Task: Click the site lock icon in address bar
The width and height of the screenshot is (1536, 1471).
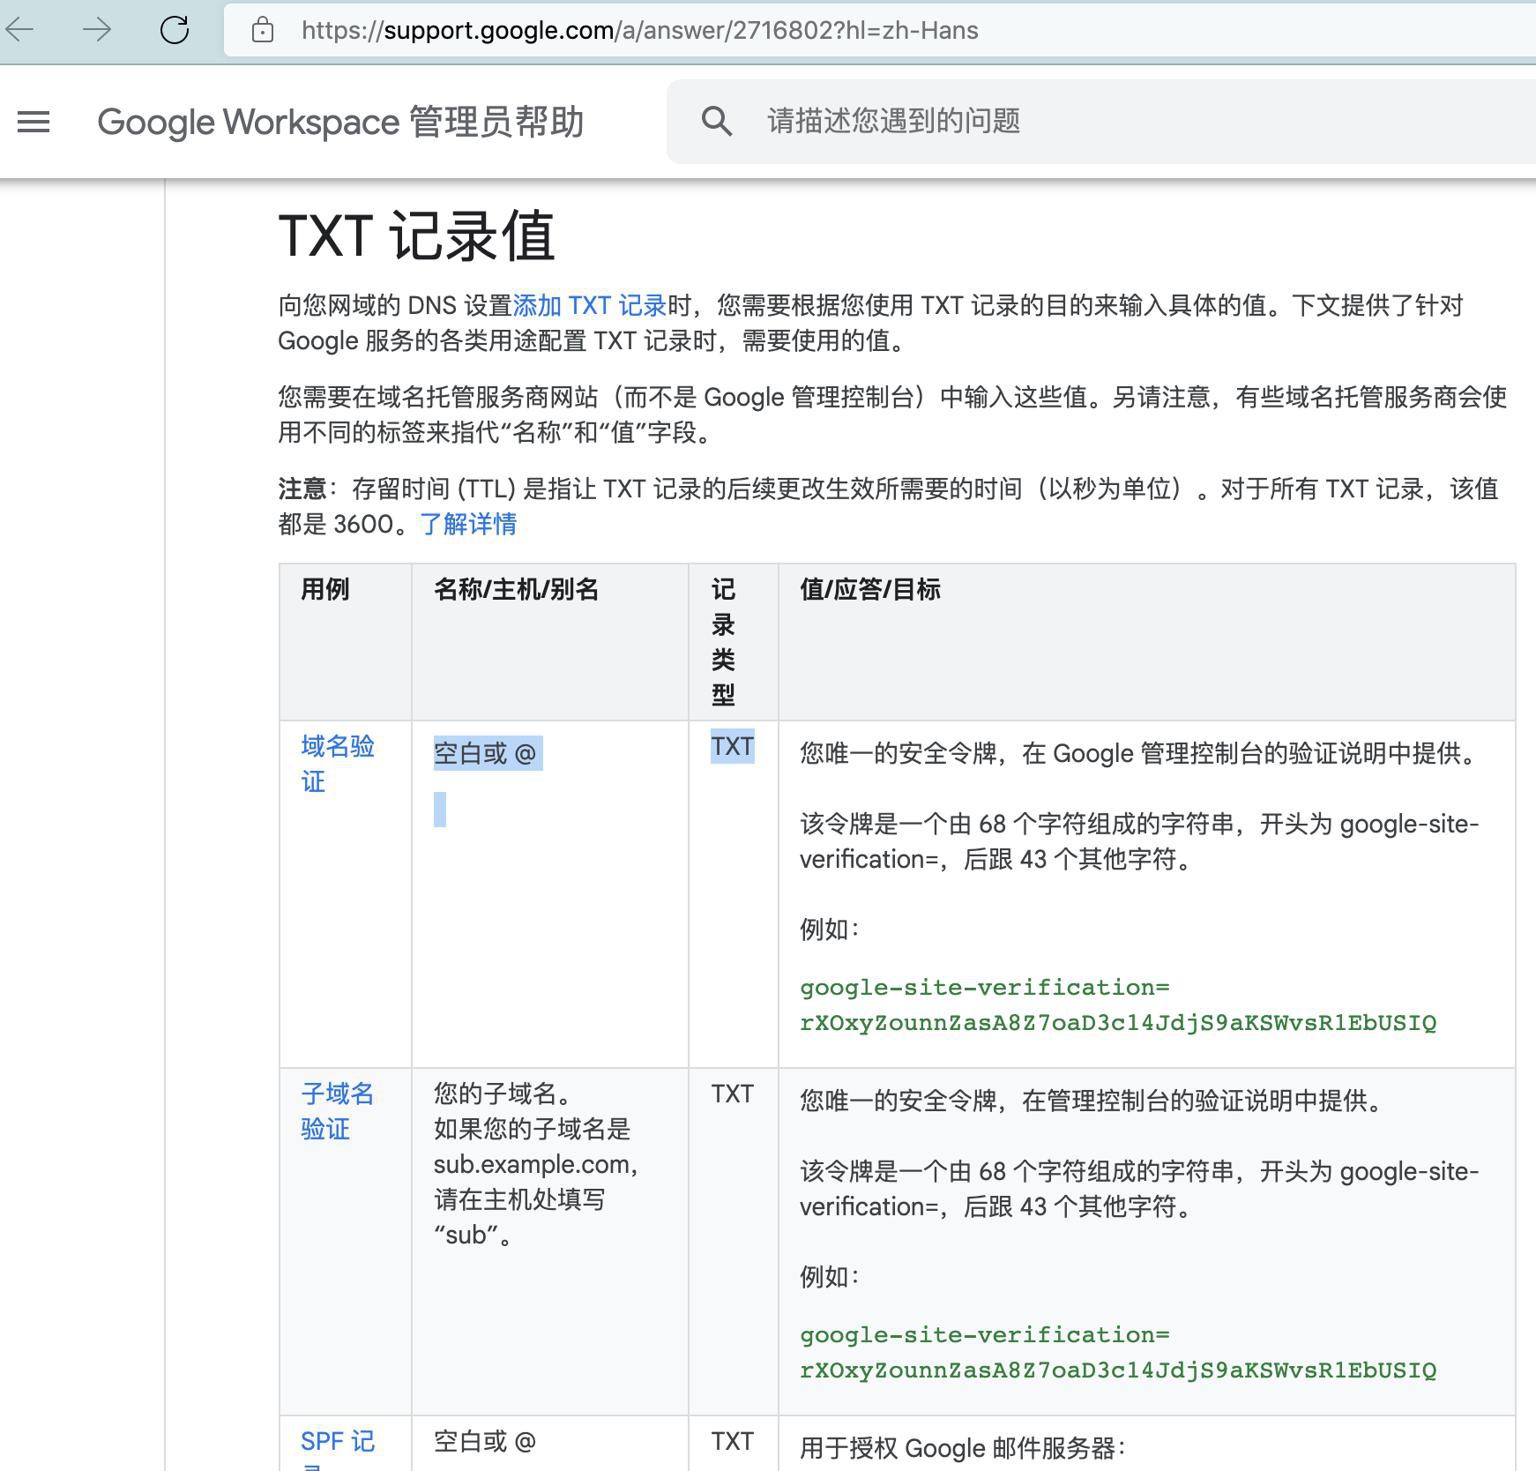Action: pos(262,30)
